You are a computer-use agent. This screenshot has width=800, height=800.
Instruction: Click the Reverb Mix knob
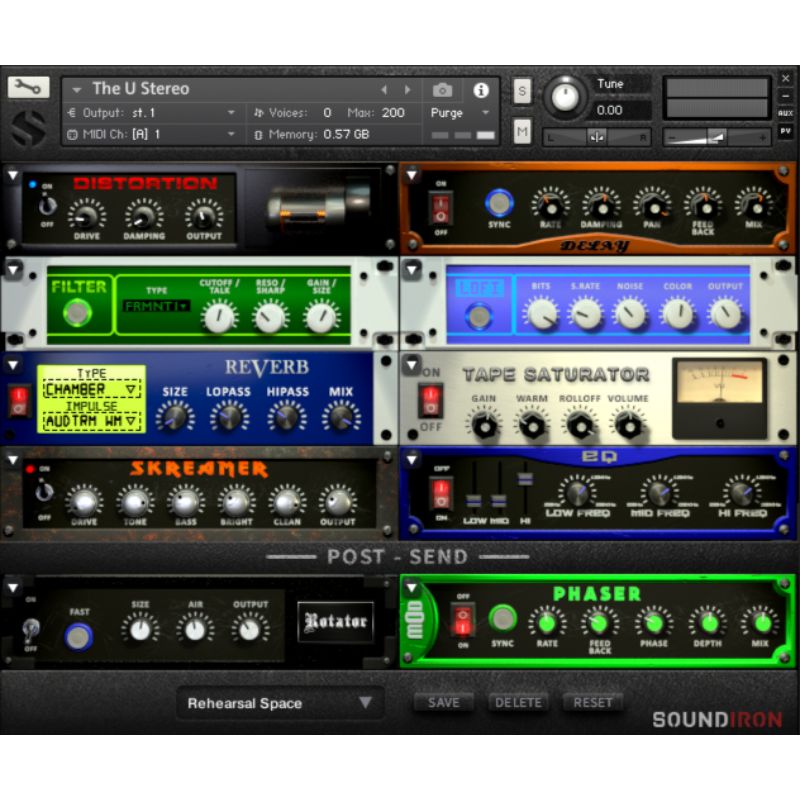pos(341,417)
